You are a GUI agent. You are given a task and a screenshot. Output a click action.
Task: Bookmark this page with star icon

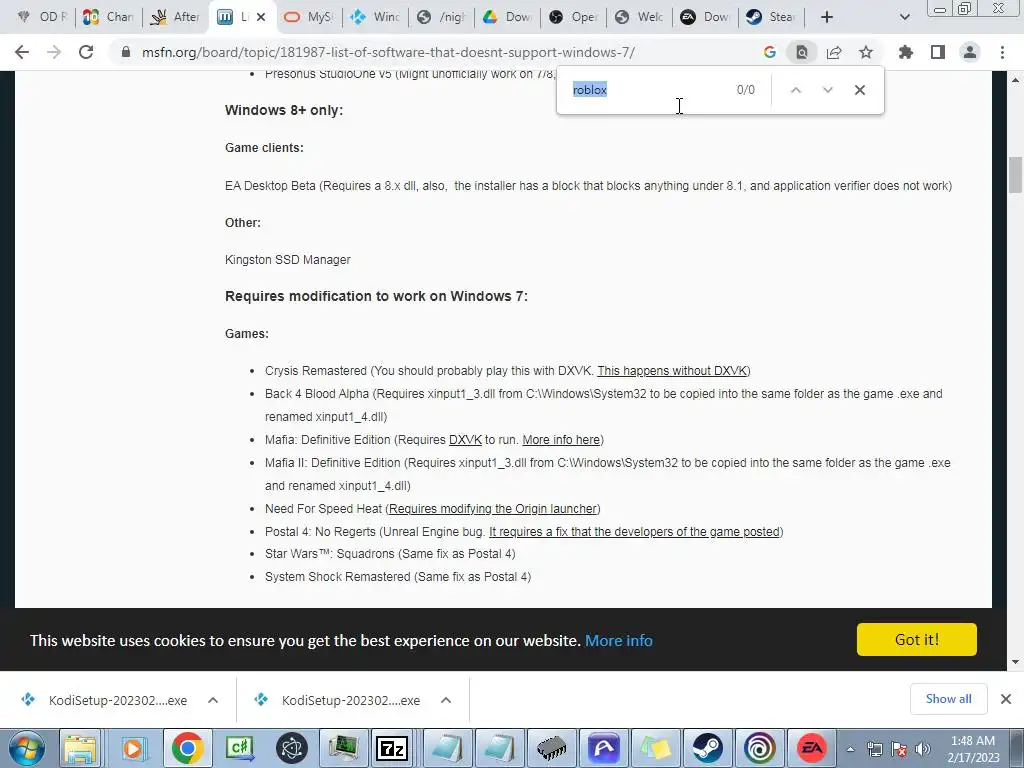[866, 52]
